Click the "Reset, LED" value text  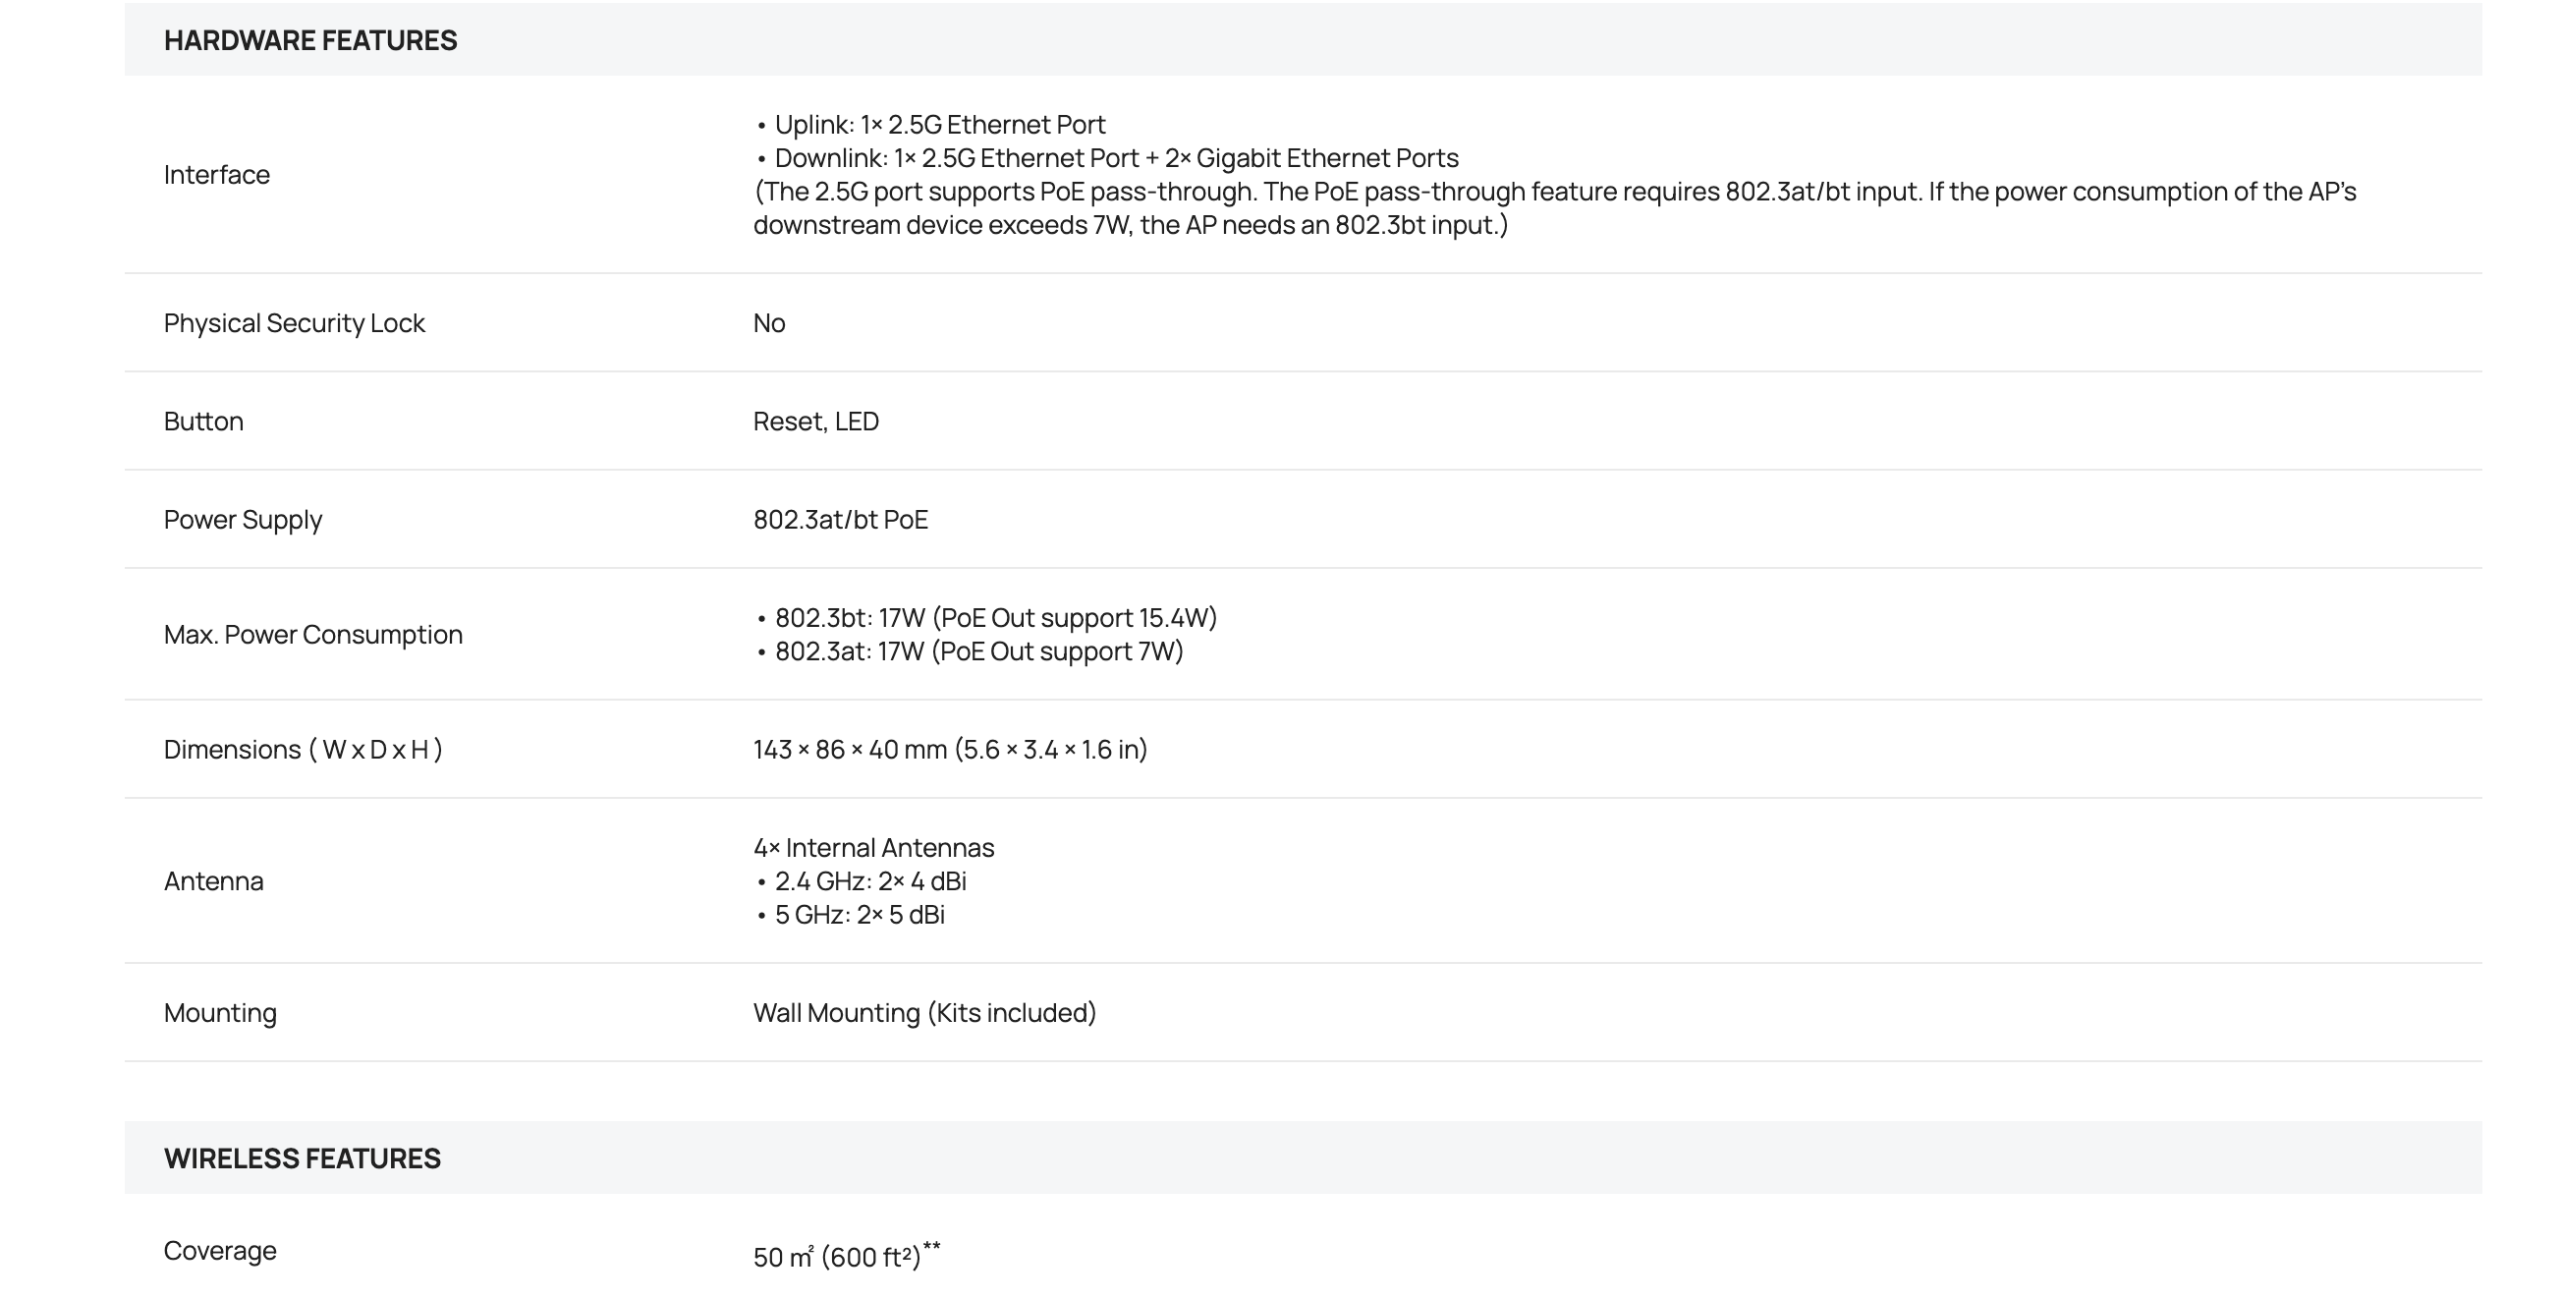point(816,421)
